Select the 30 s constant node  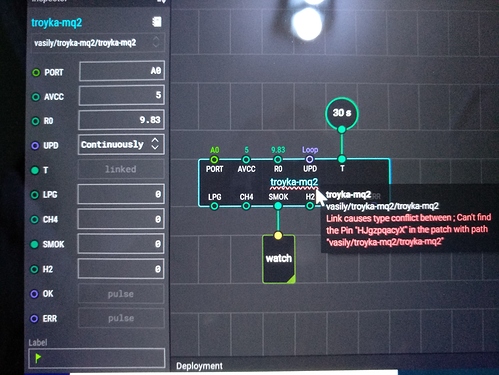coord(342,113)
